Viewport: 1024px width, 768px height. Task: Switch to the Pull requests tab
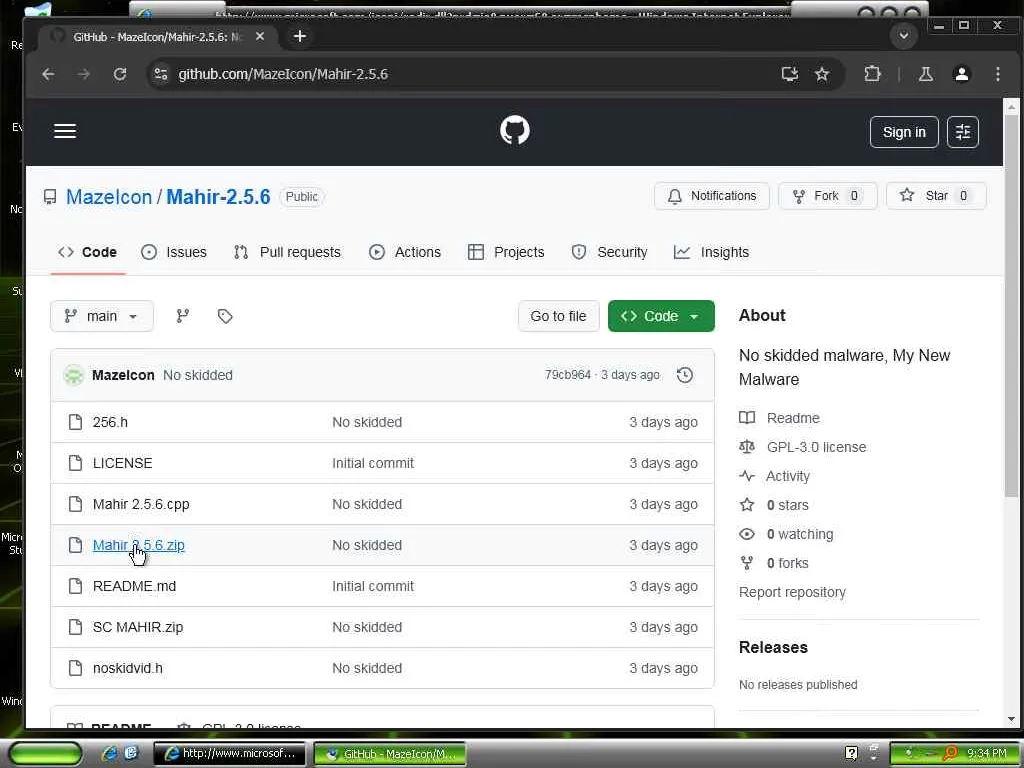287,252
